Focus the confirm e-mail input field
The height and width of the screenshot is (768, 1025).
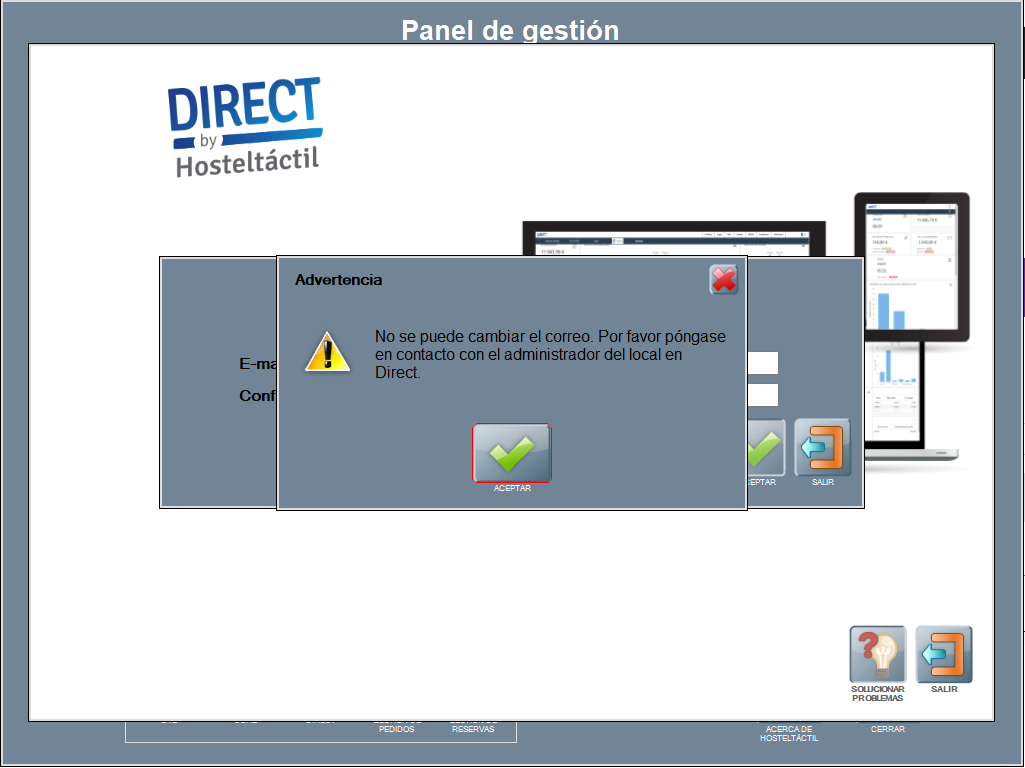click(x=763, y=395)
